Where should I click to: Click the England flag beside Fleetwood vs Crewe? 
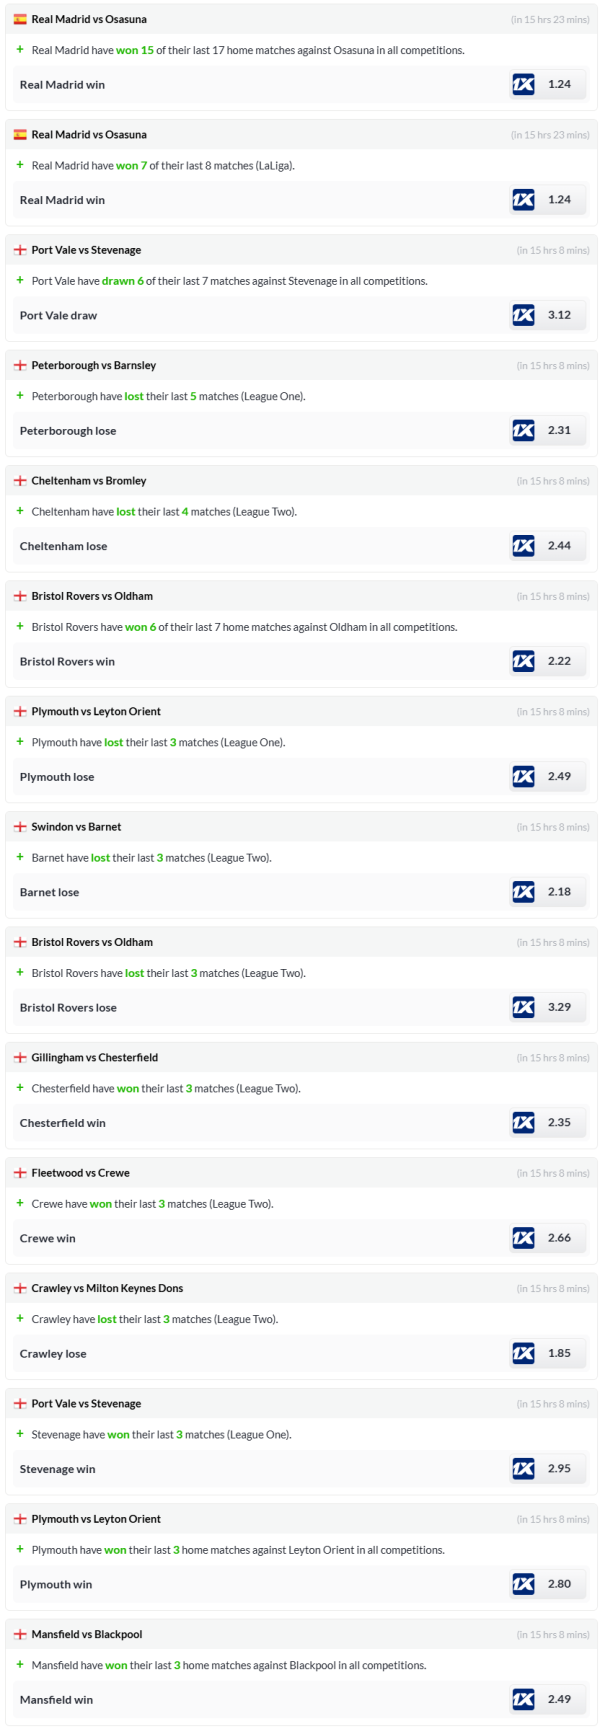(20, 1173)
